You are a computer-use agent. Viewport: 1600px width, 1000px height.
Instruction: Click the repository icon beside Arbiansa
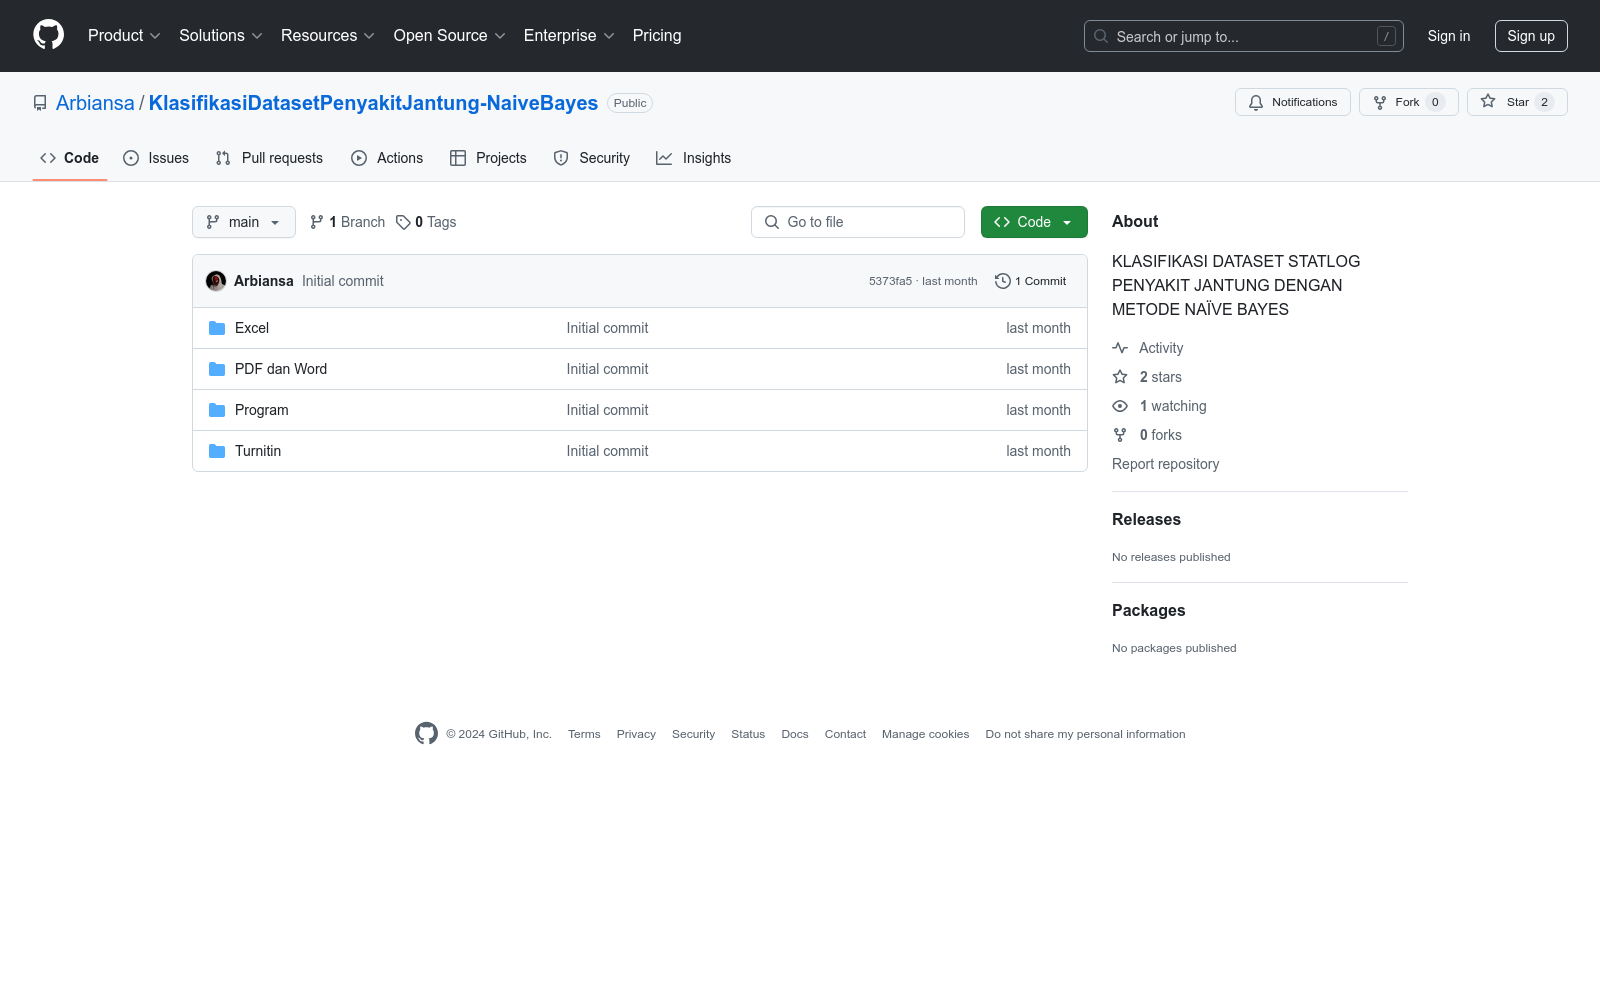coord(40,103)
